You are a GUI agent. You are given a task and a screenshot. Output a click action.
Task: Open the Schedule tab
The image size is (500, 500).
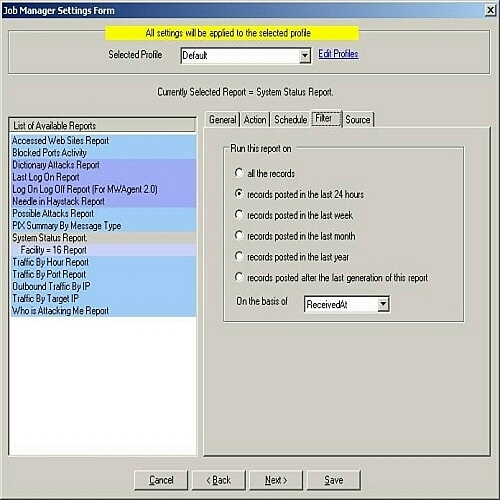tap(290, 119)
